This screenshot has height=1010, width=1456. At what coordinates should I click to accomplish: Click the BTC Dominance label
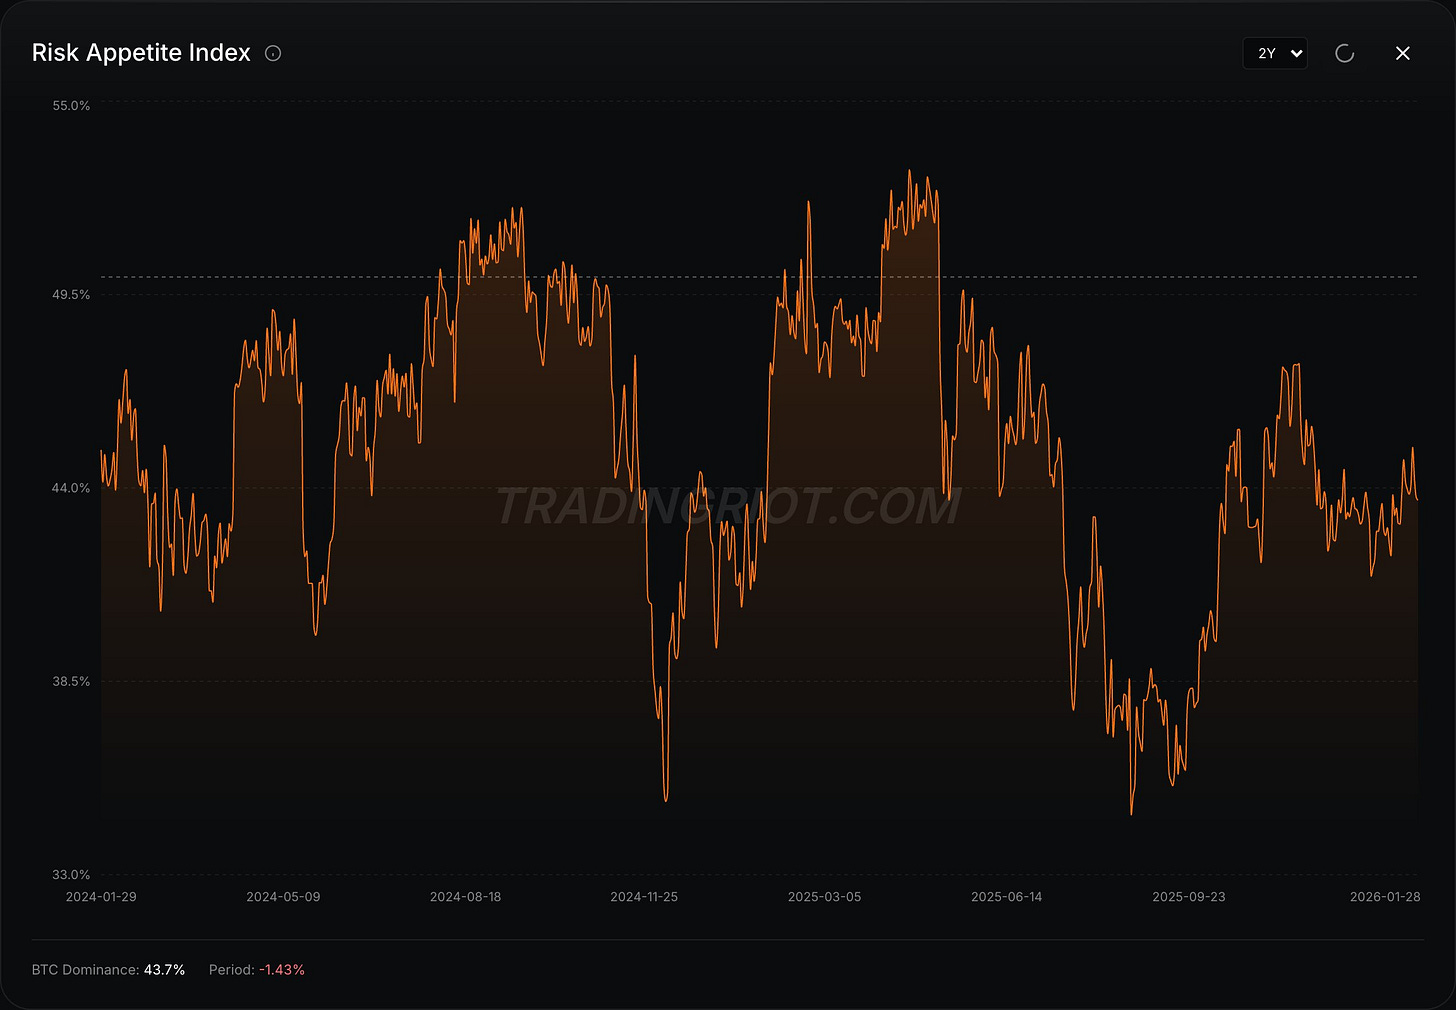pyautogui.click(x=85, y=970)
